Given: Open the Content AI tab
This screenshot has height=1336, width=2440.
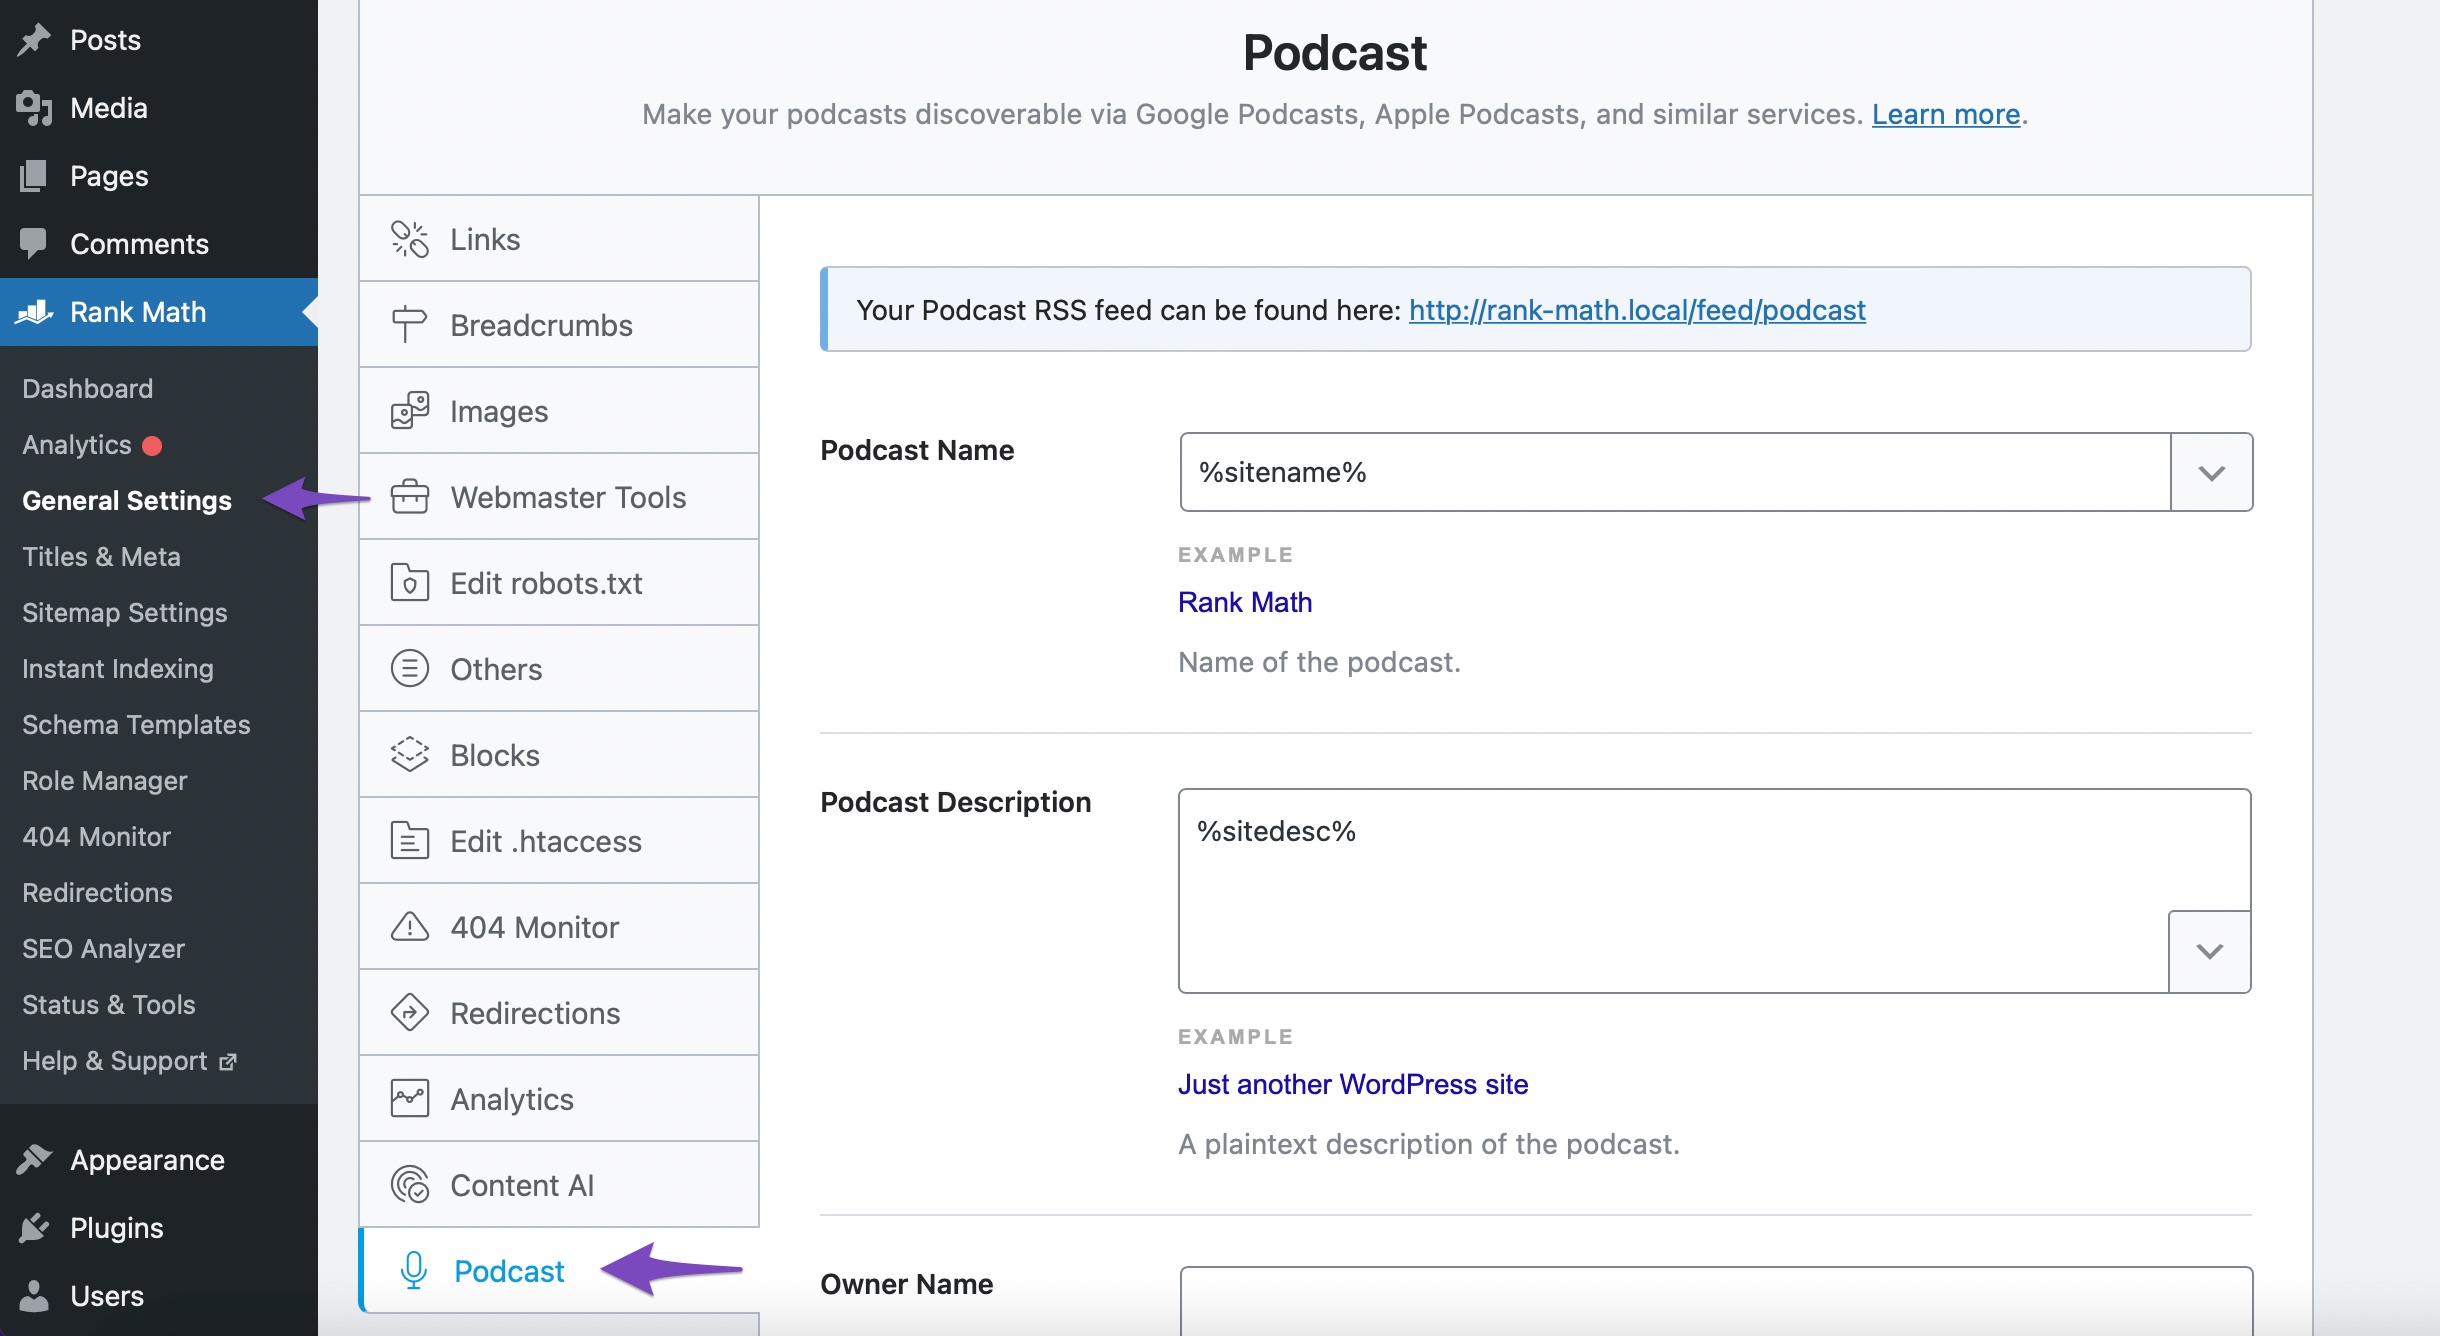Looking at the screenshot, I should [559, 1185].
